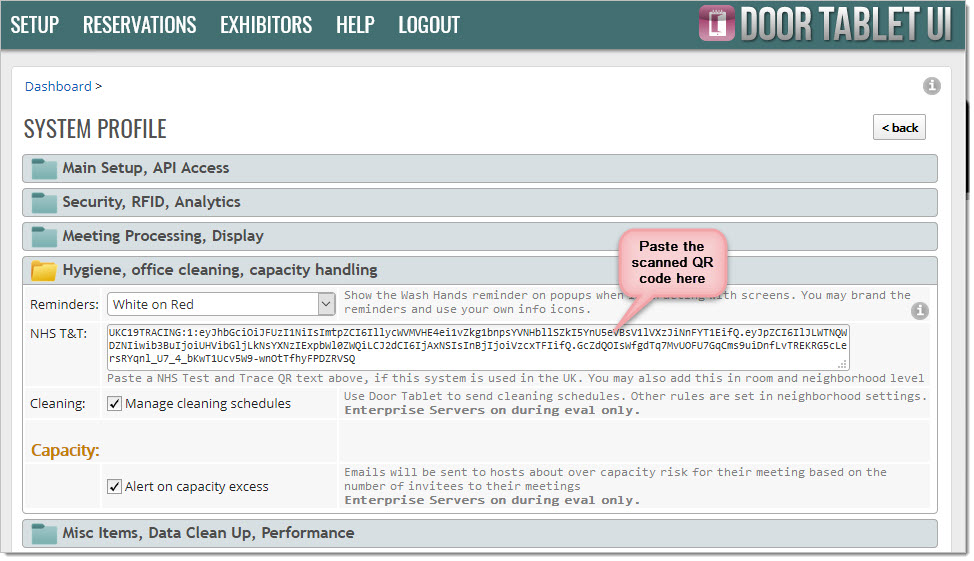This screenshot has height=561, width=974.
Task: Click inside the NHS T&T text field
Action: (x=476, y=346)
